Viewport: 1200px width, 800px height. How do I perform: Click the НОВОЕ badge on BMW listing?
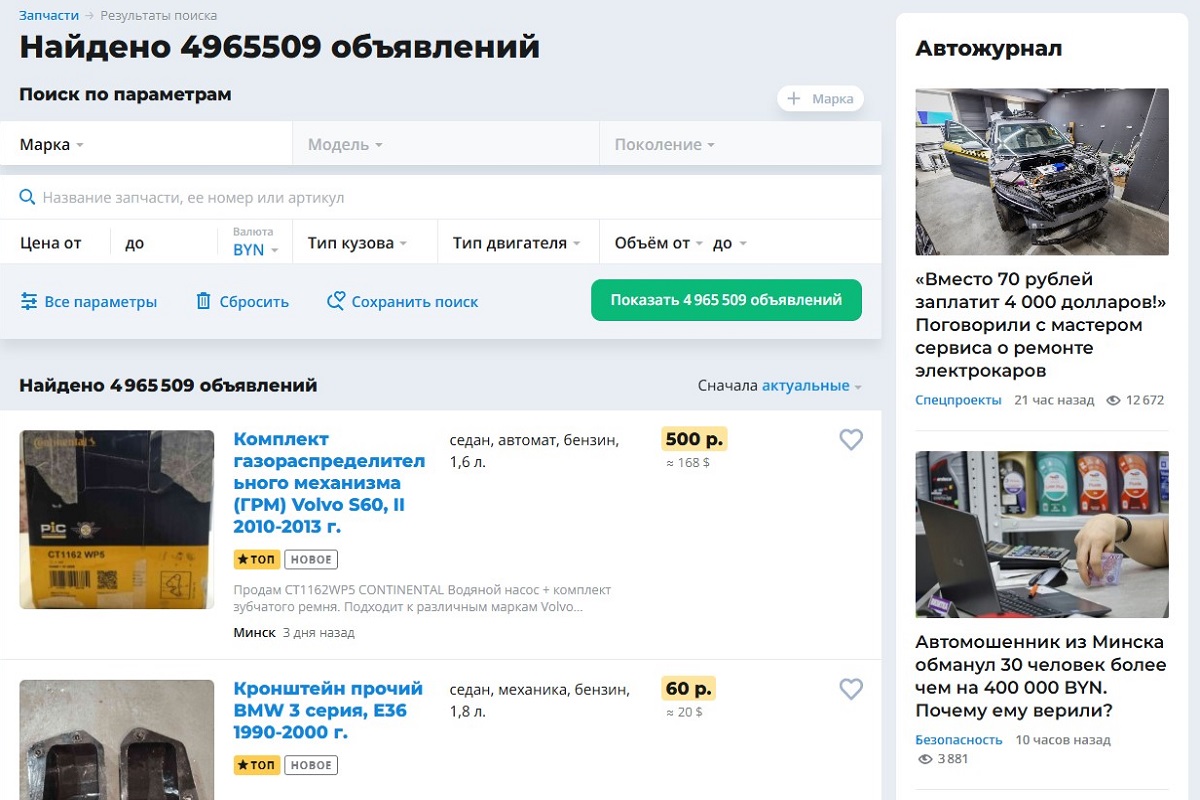[311, 765]
